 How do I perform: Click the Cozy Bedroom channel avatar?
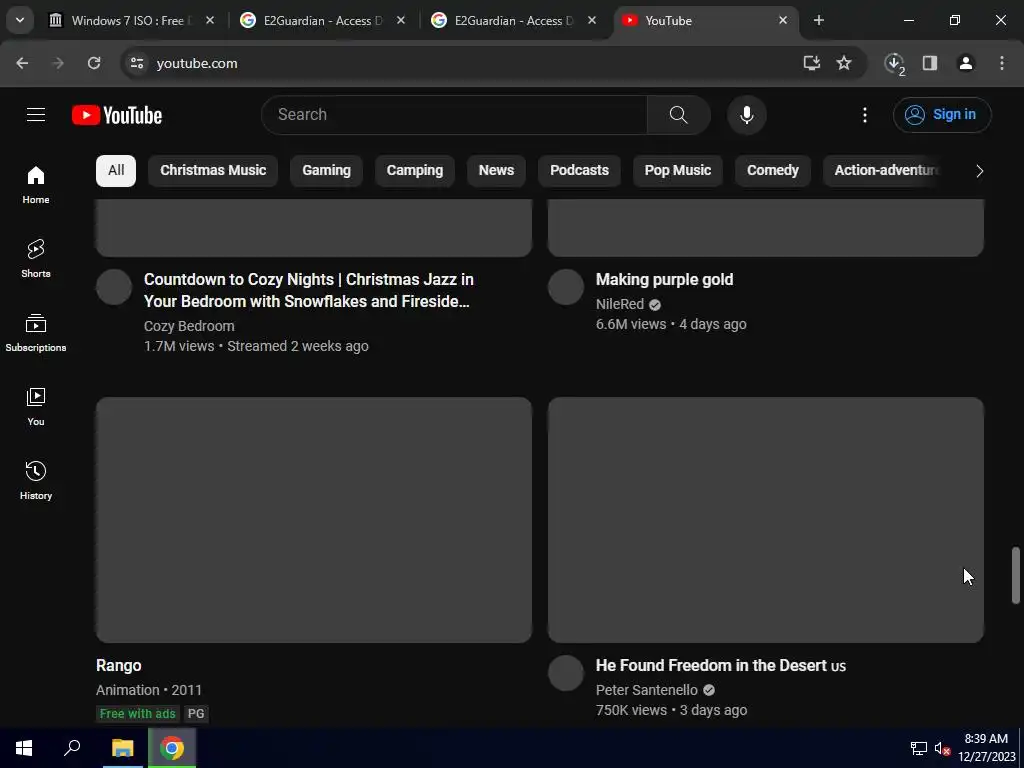(x=114, y=287)
